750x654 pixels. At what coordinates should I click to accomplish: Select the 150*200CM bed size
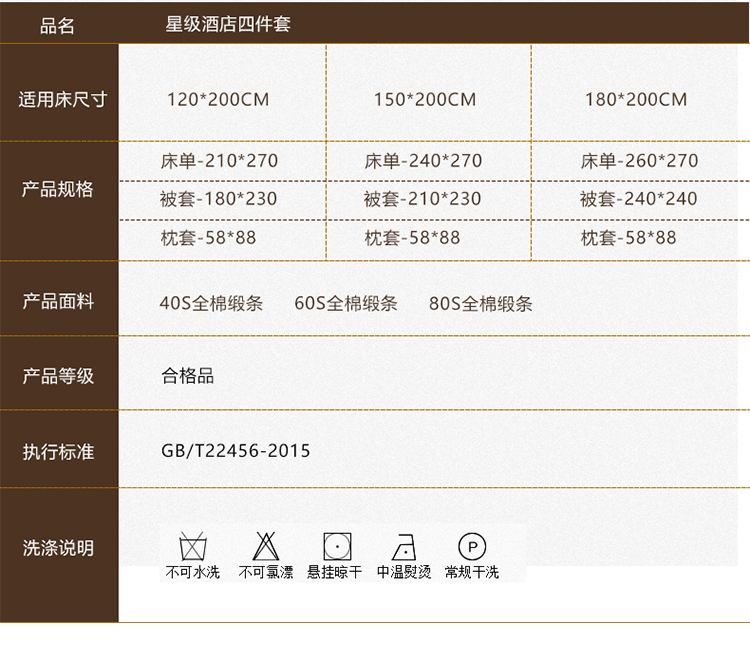click(425, 99)
